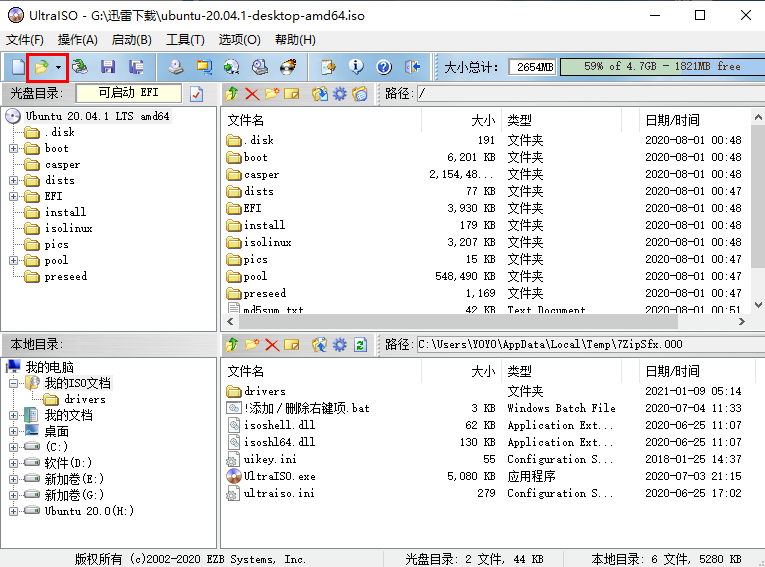Click New Folder icon in disc pane toolbar
The image size is (765, 567).
click(272, 94)
